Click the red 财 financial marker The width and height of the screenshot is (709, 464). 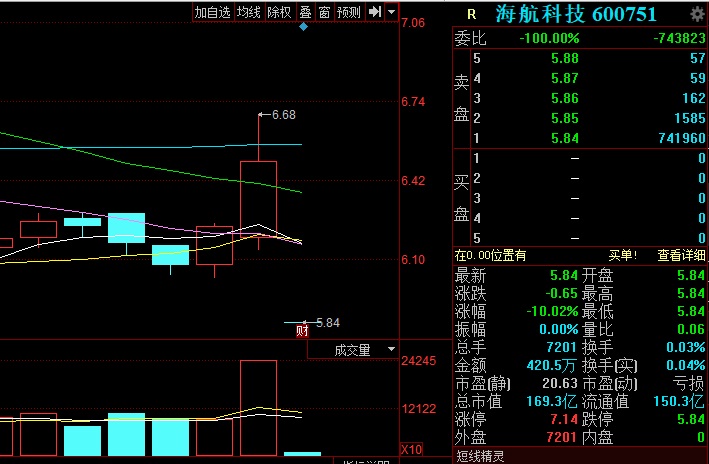click(302, 331)
